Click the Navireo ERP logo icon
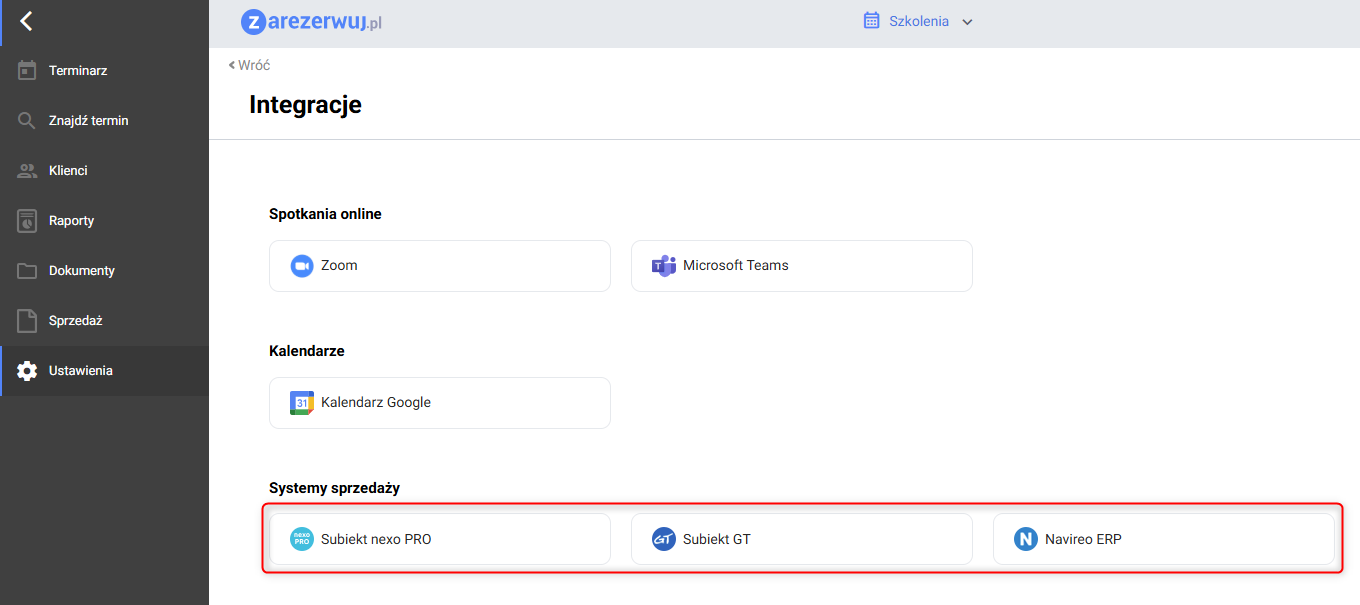Viewport: 1360px width, 605px height. (x=1026, y=539)
